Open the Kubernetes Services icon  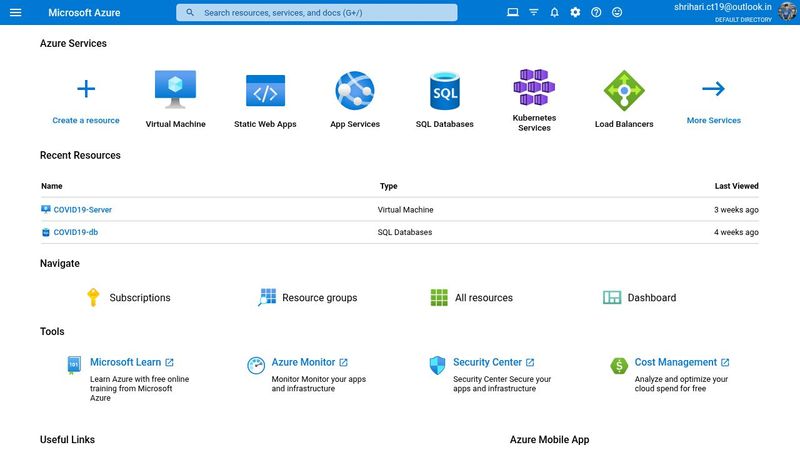(534, 87)
